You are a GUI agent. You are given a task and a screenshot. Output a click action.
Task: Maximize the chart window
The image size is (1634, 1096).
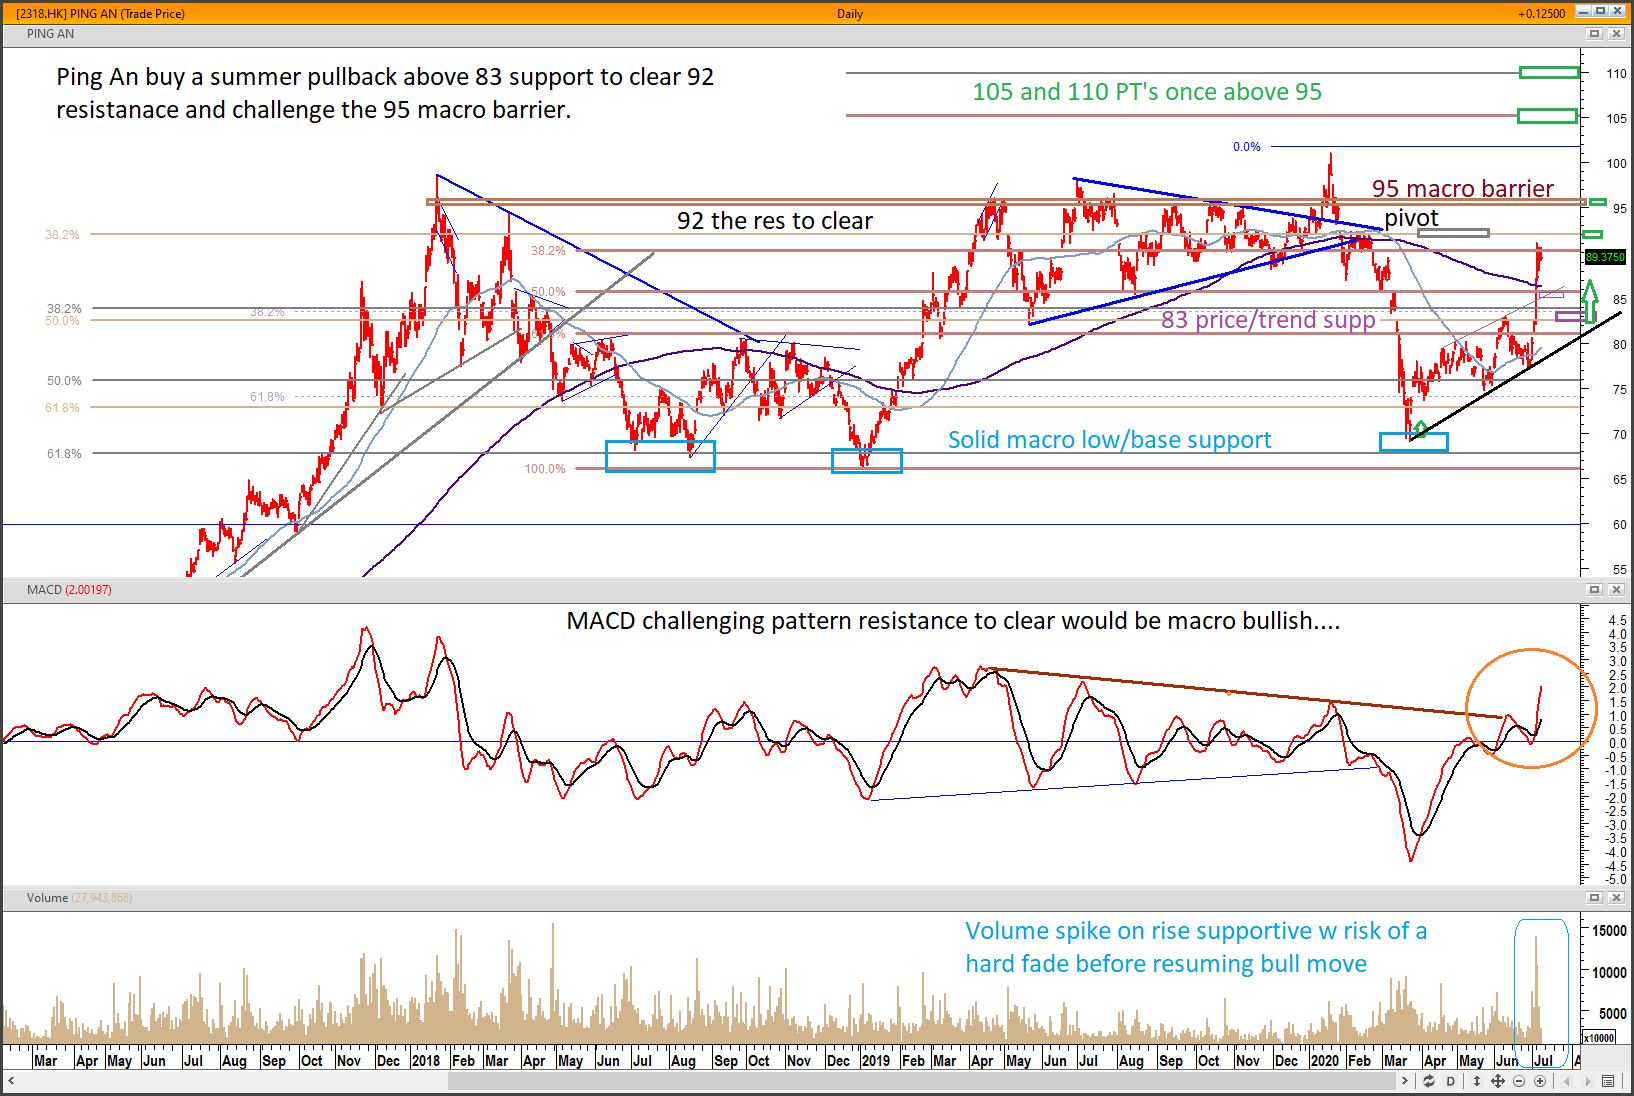coord(1600,12)
